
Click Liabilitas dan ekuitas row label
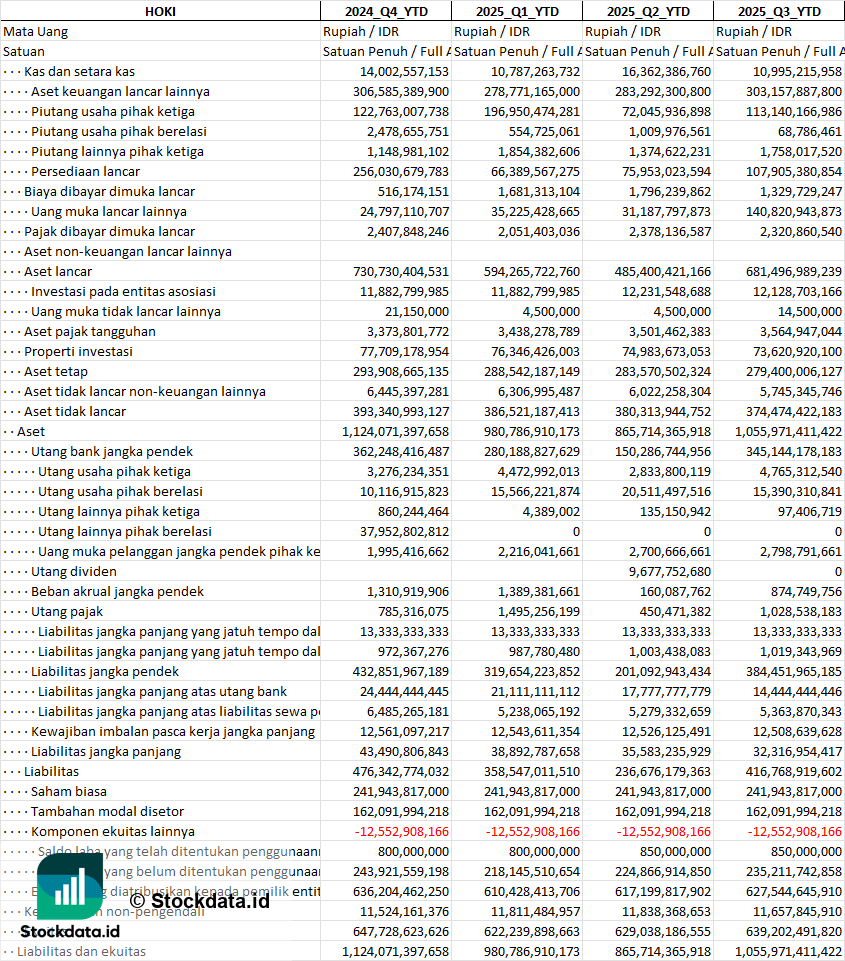click(x=81, y=952)
